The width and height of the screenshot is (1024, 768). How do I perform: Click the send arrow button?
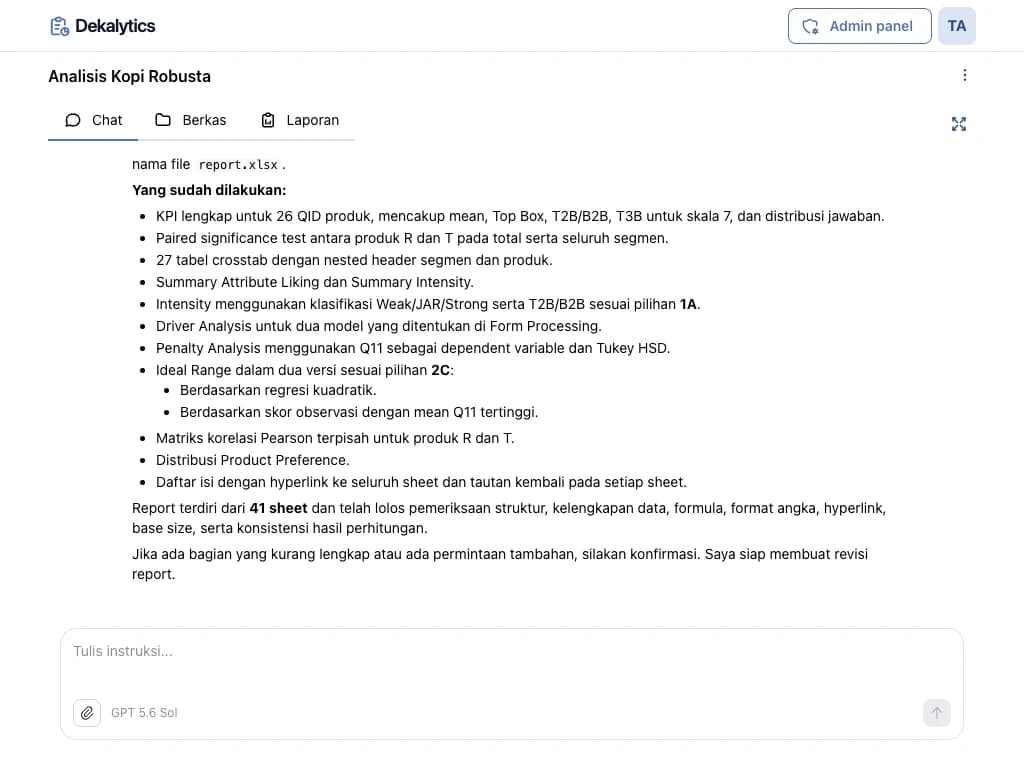[936, 712]
